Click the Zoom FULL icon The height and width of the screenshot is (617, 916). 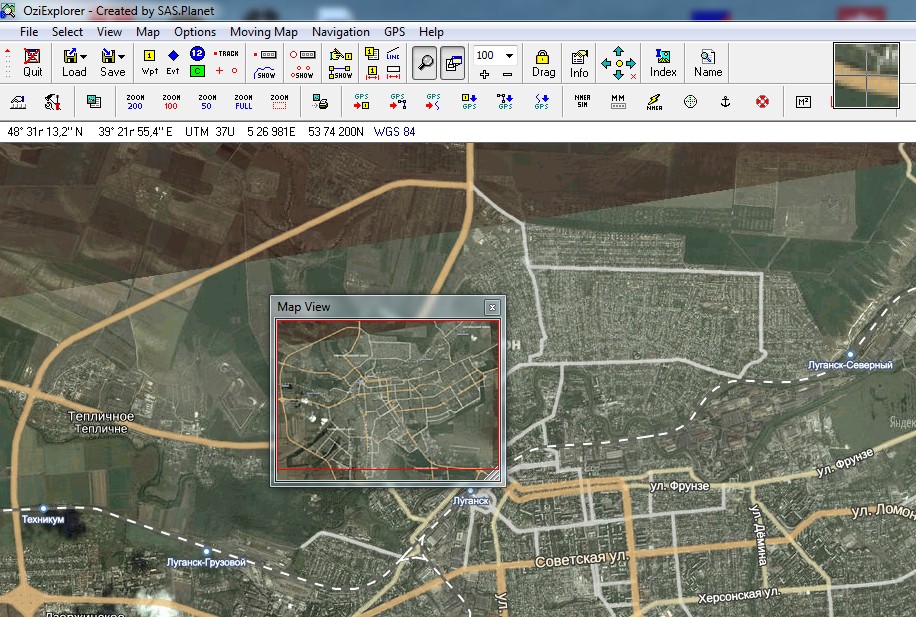coord(243,101)
